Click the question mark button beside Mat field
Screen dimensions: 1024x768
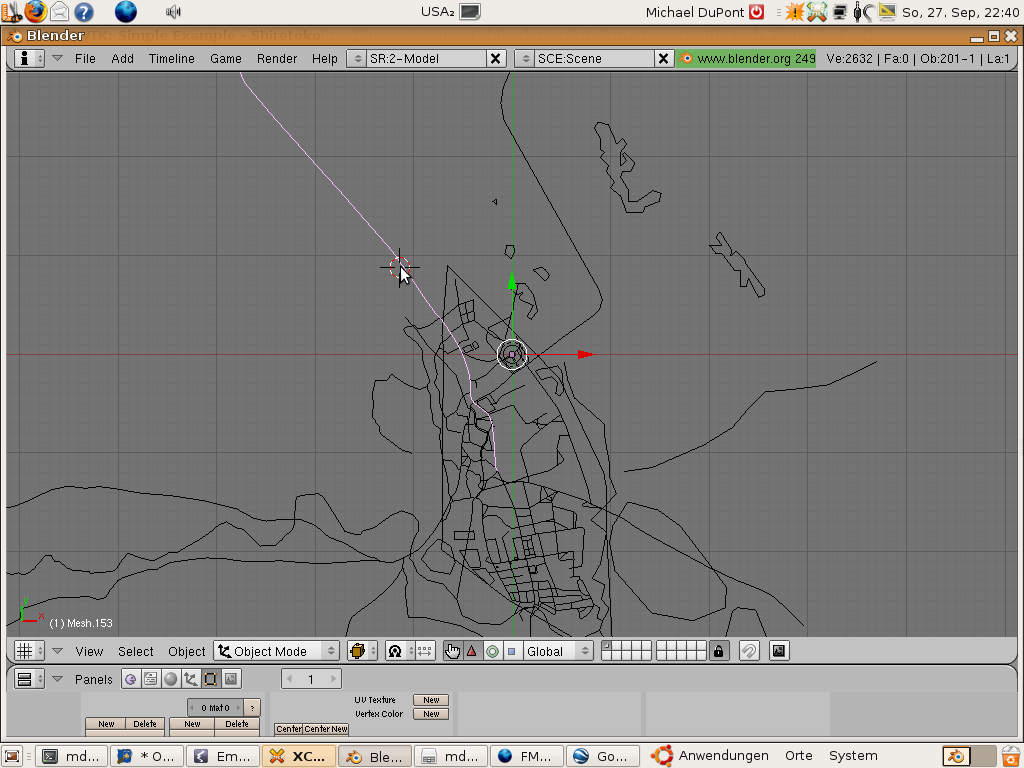pos(252,708)
